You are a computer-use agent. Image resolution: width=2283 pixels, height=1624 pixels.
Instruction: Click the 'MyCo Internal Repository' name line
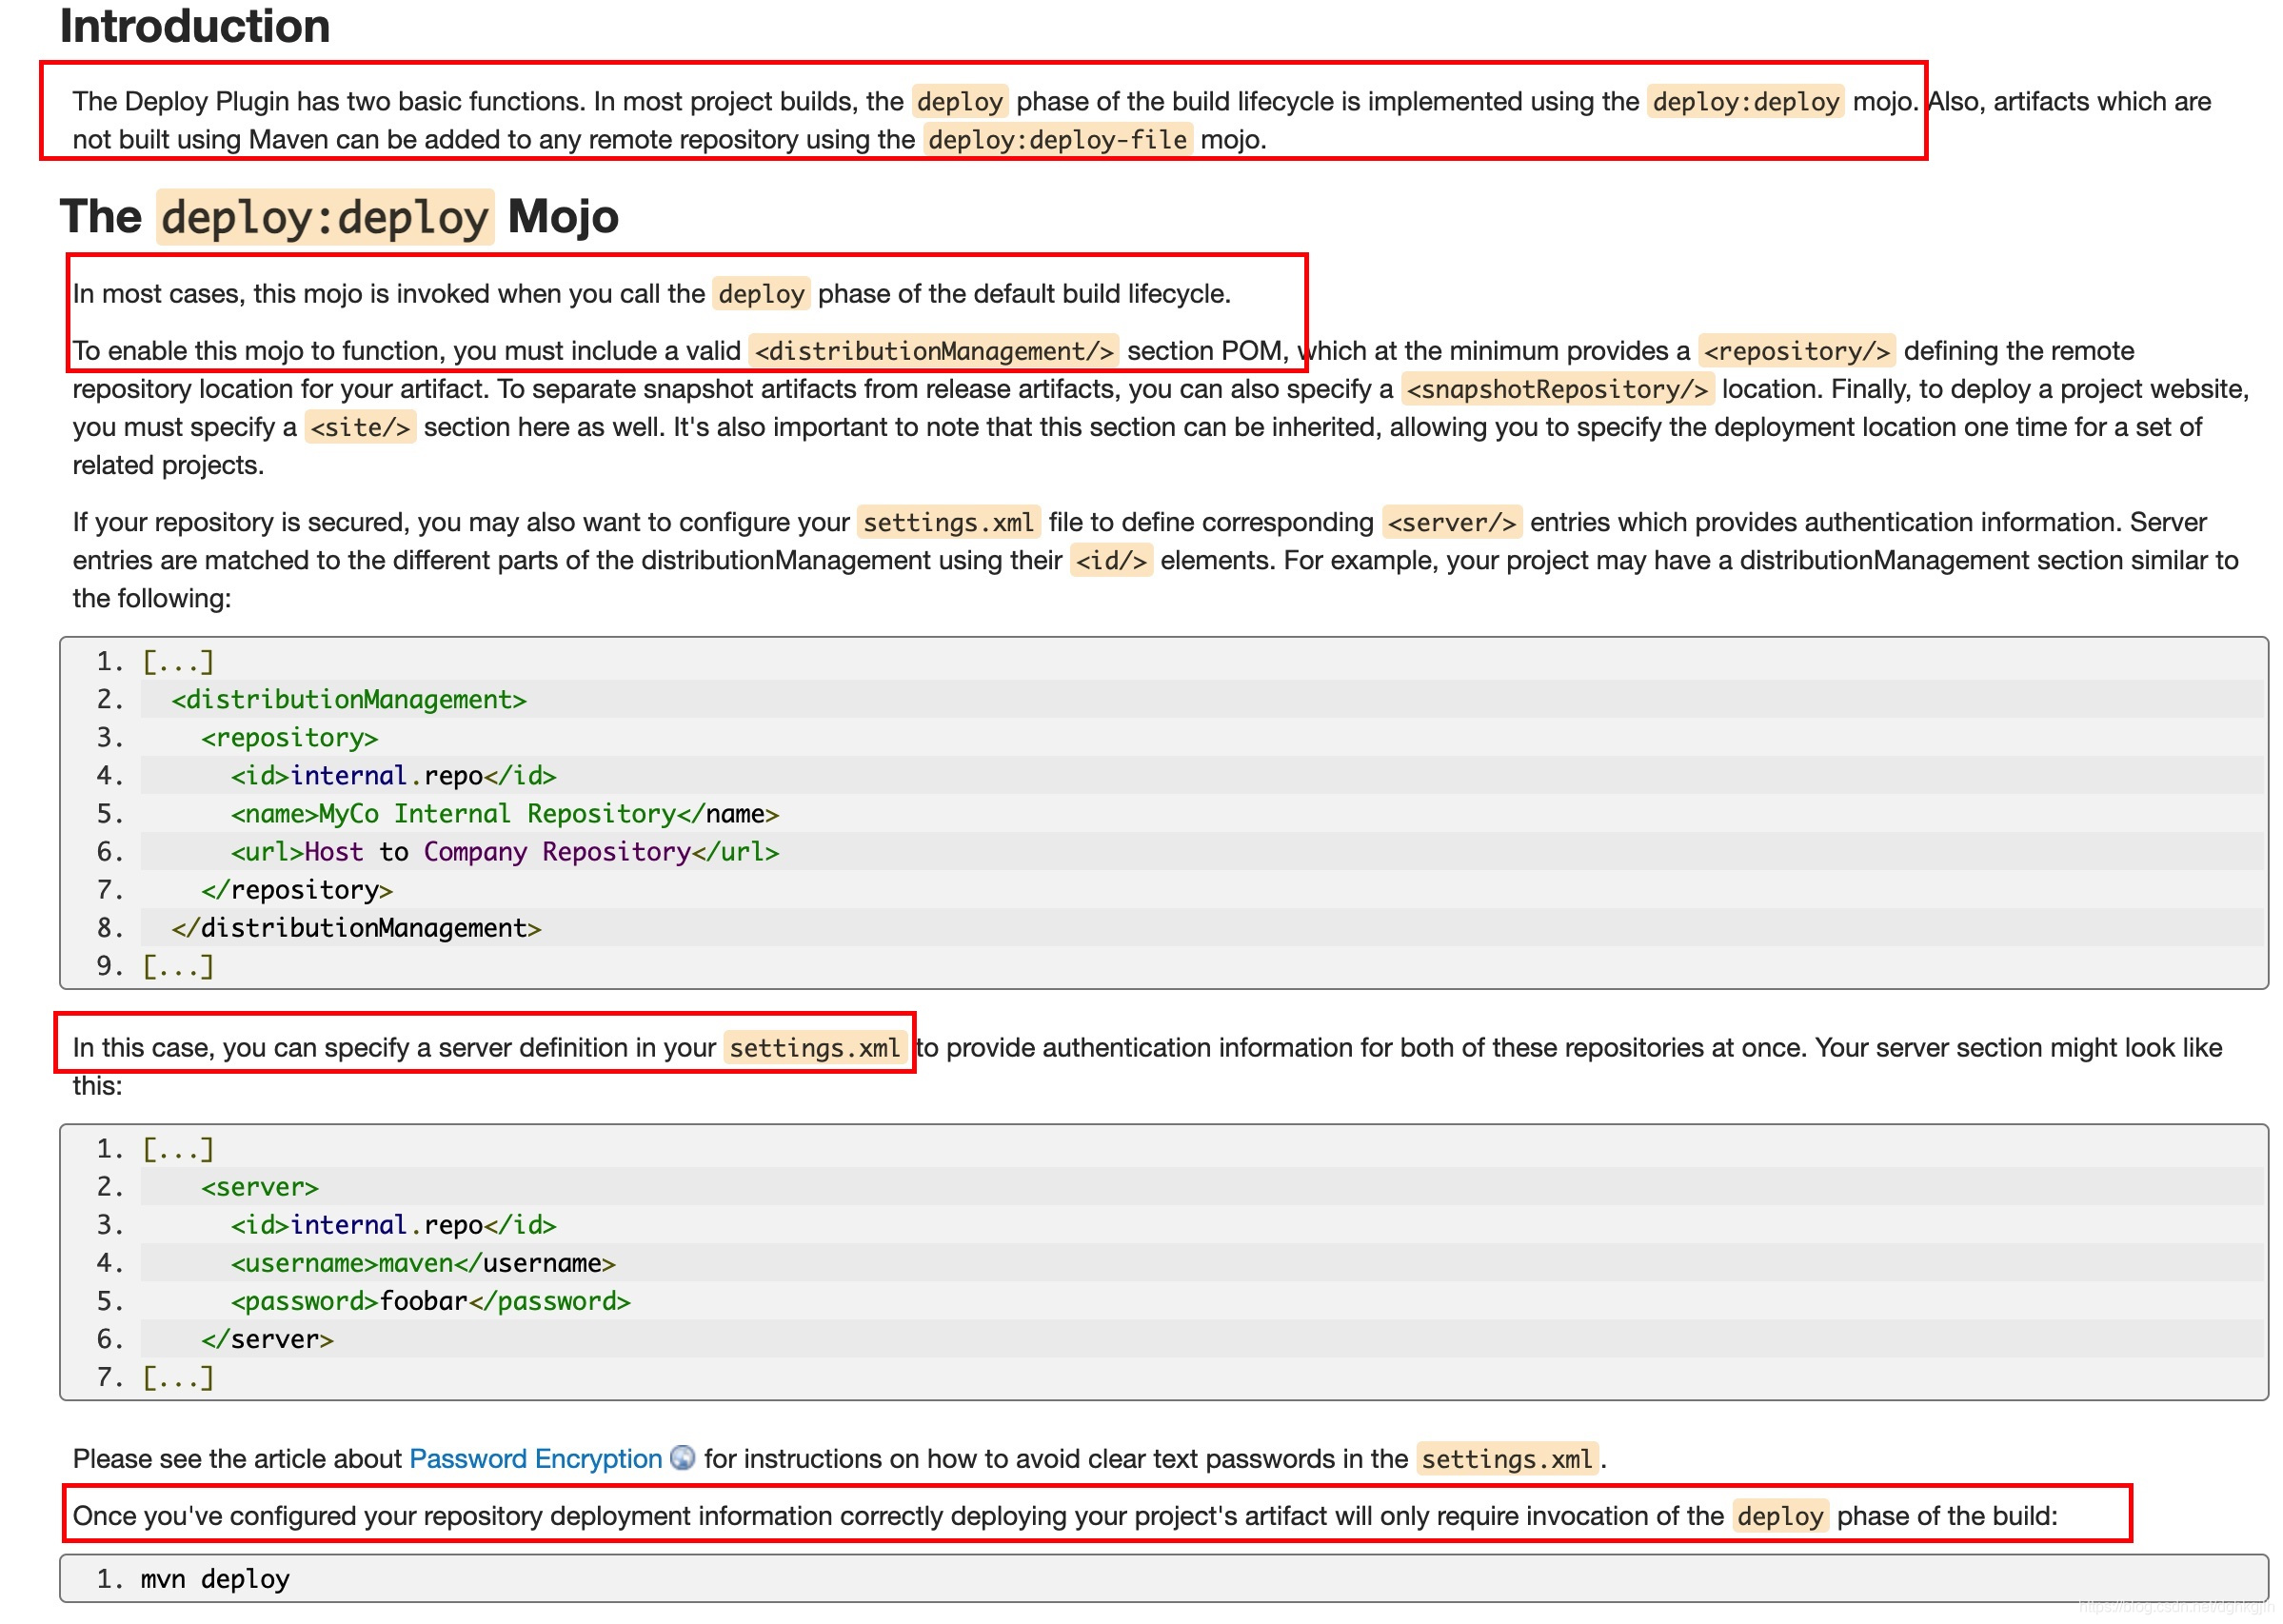[x=505, y=813]
